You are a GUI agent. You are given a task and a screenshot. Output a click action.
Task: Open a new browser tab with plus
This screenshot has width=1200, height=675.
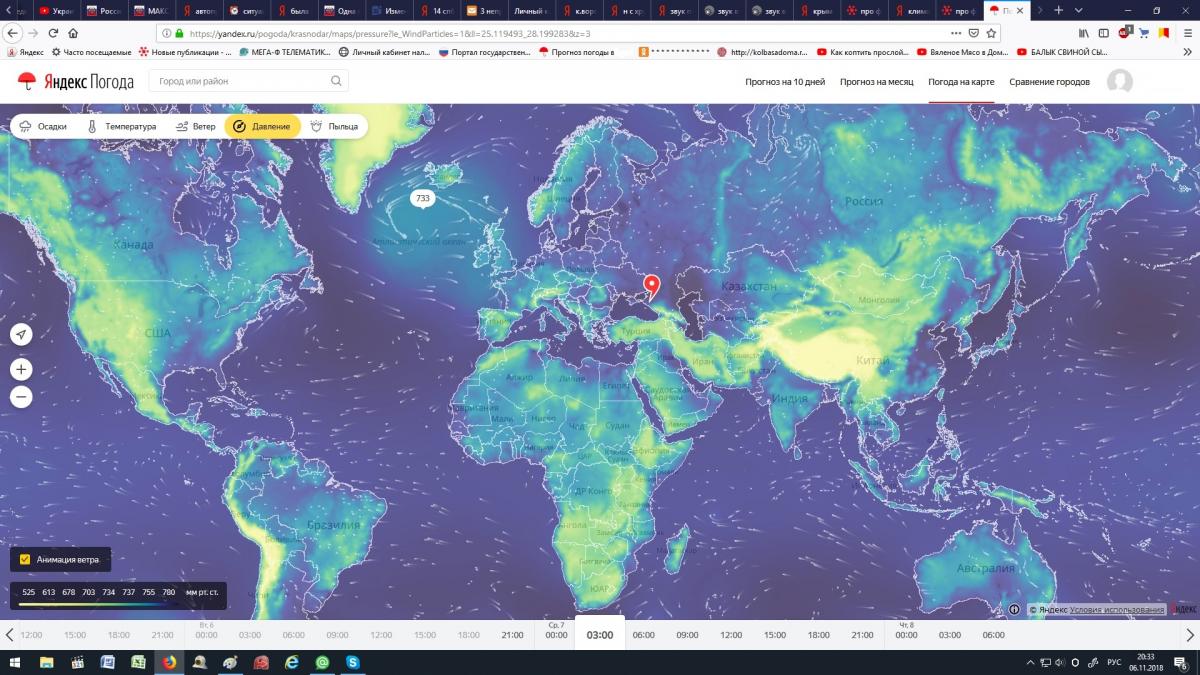tap(1059, 10)
